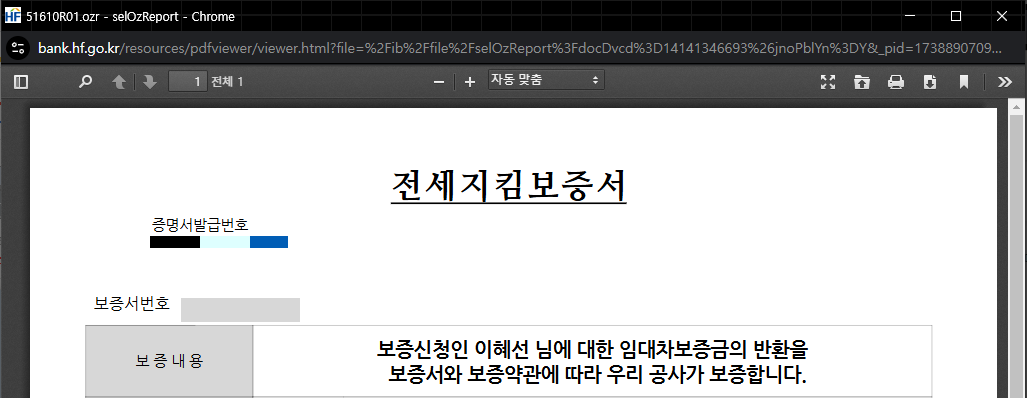Click the 증명서발급번호 label
1027x398 pixels.
click(200, 225)
